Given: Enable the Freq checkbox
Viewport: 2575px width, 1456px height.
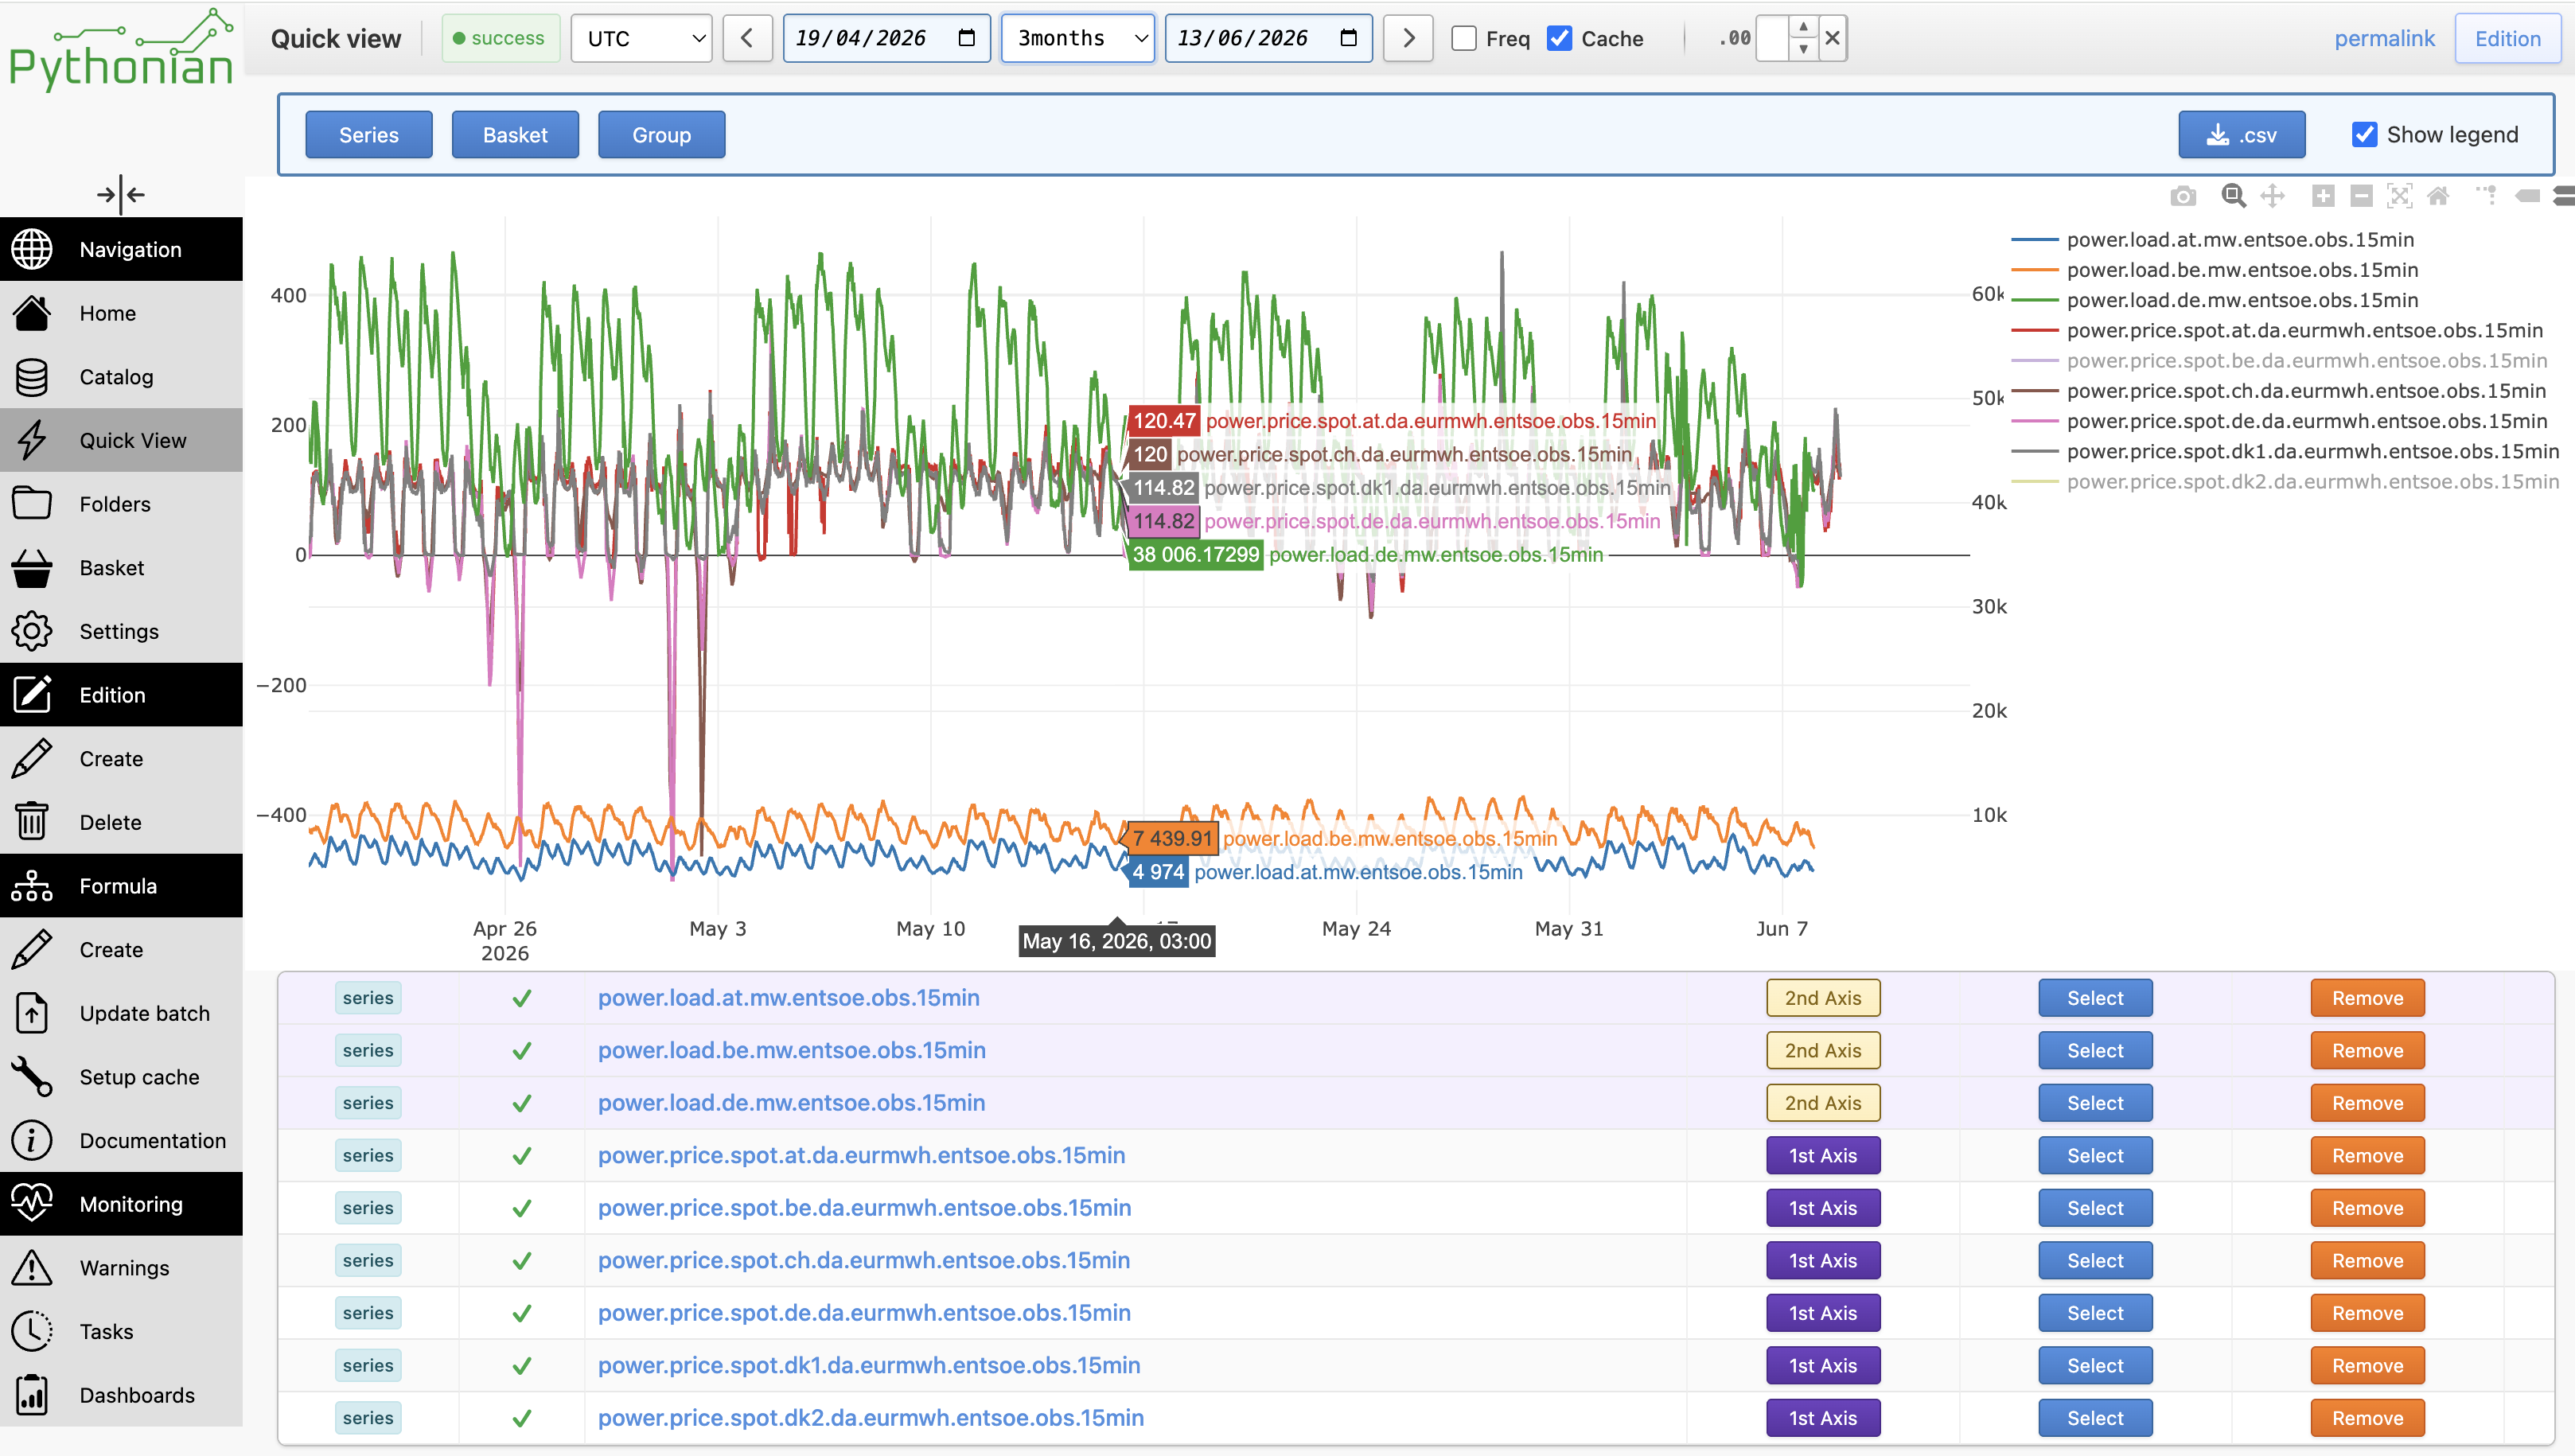Looking at the screenshot, I should click(1463, 38).
